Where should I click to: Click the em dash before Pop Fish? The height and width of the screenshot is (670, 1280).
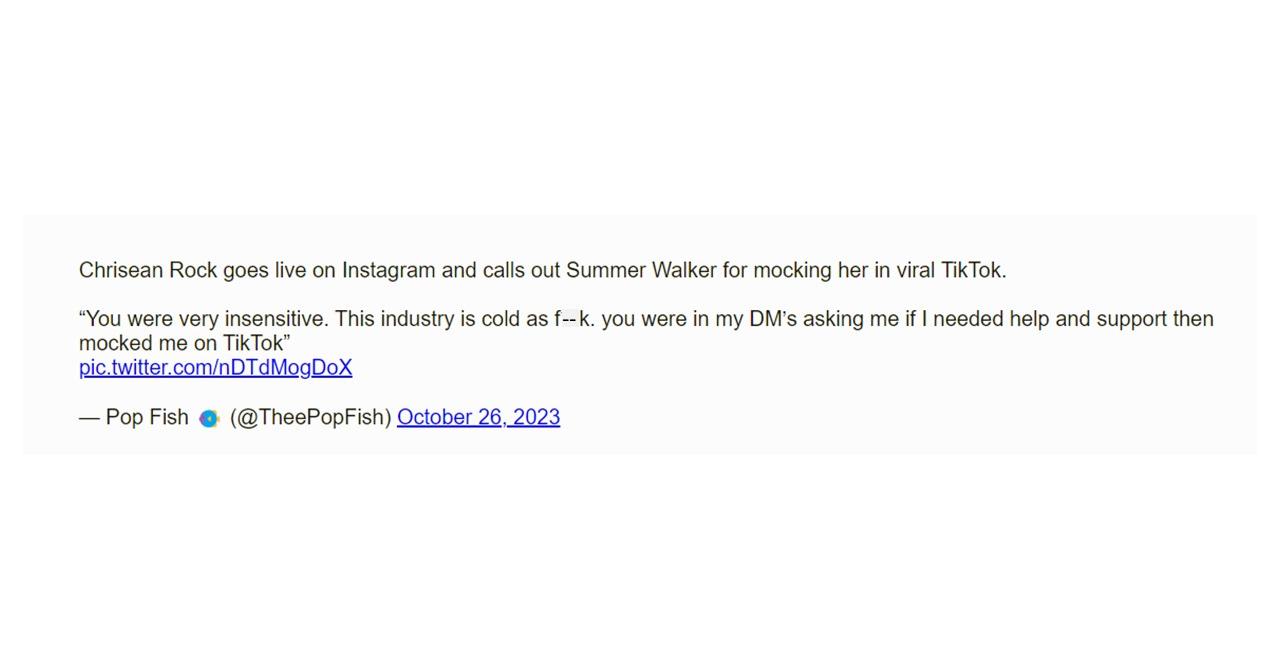(x=89, y=418)
